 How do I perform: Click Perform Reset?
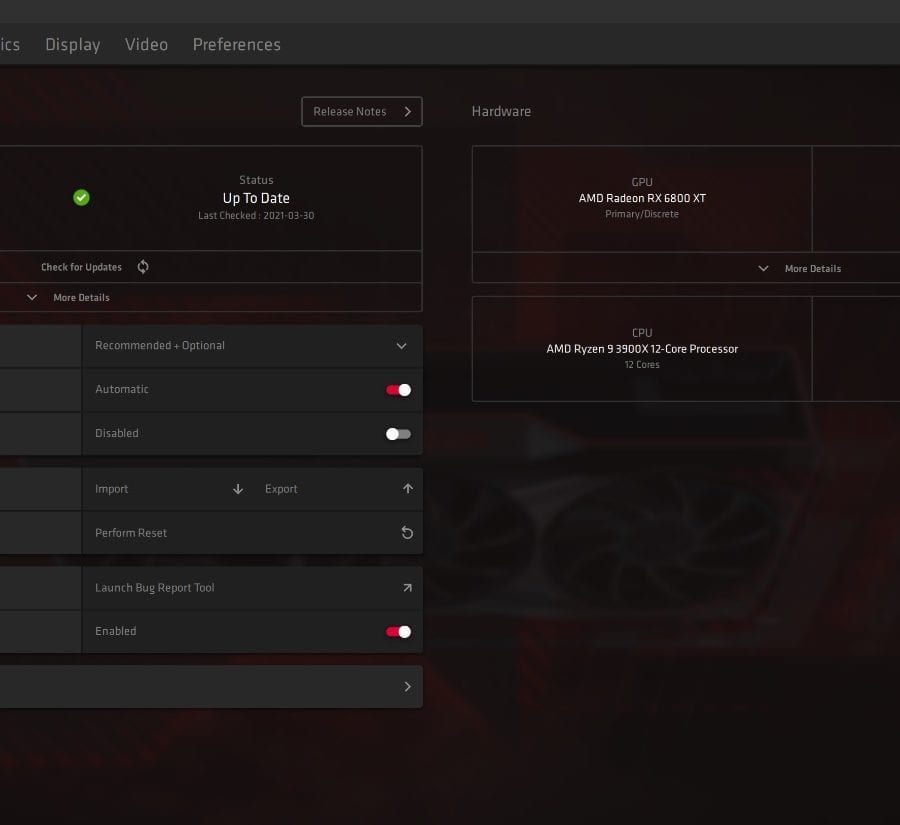[x=131, y=533]
